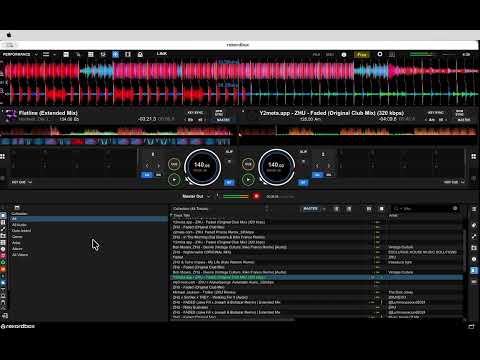
Task: Select ZHU & Tame Impala - My Life track
Action: (213, 262)
